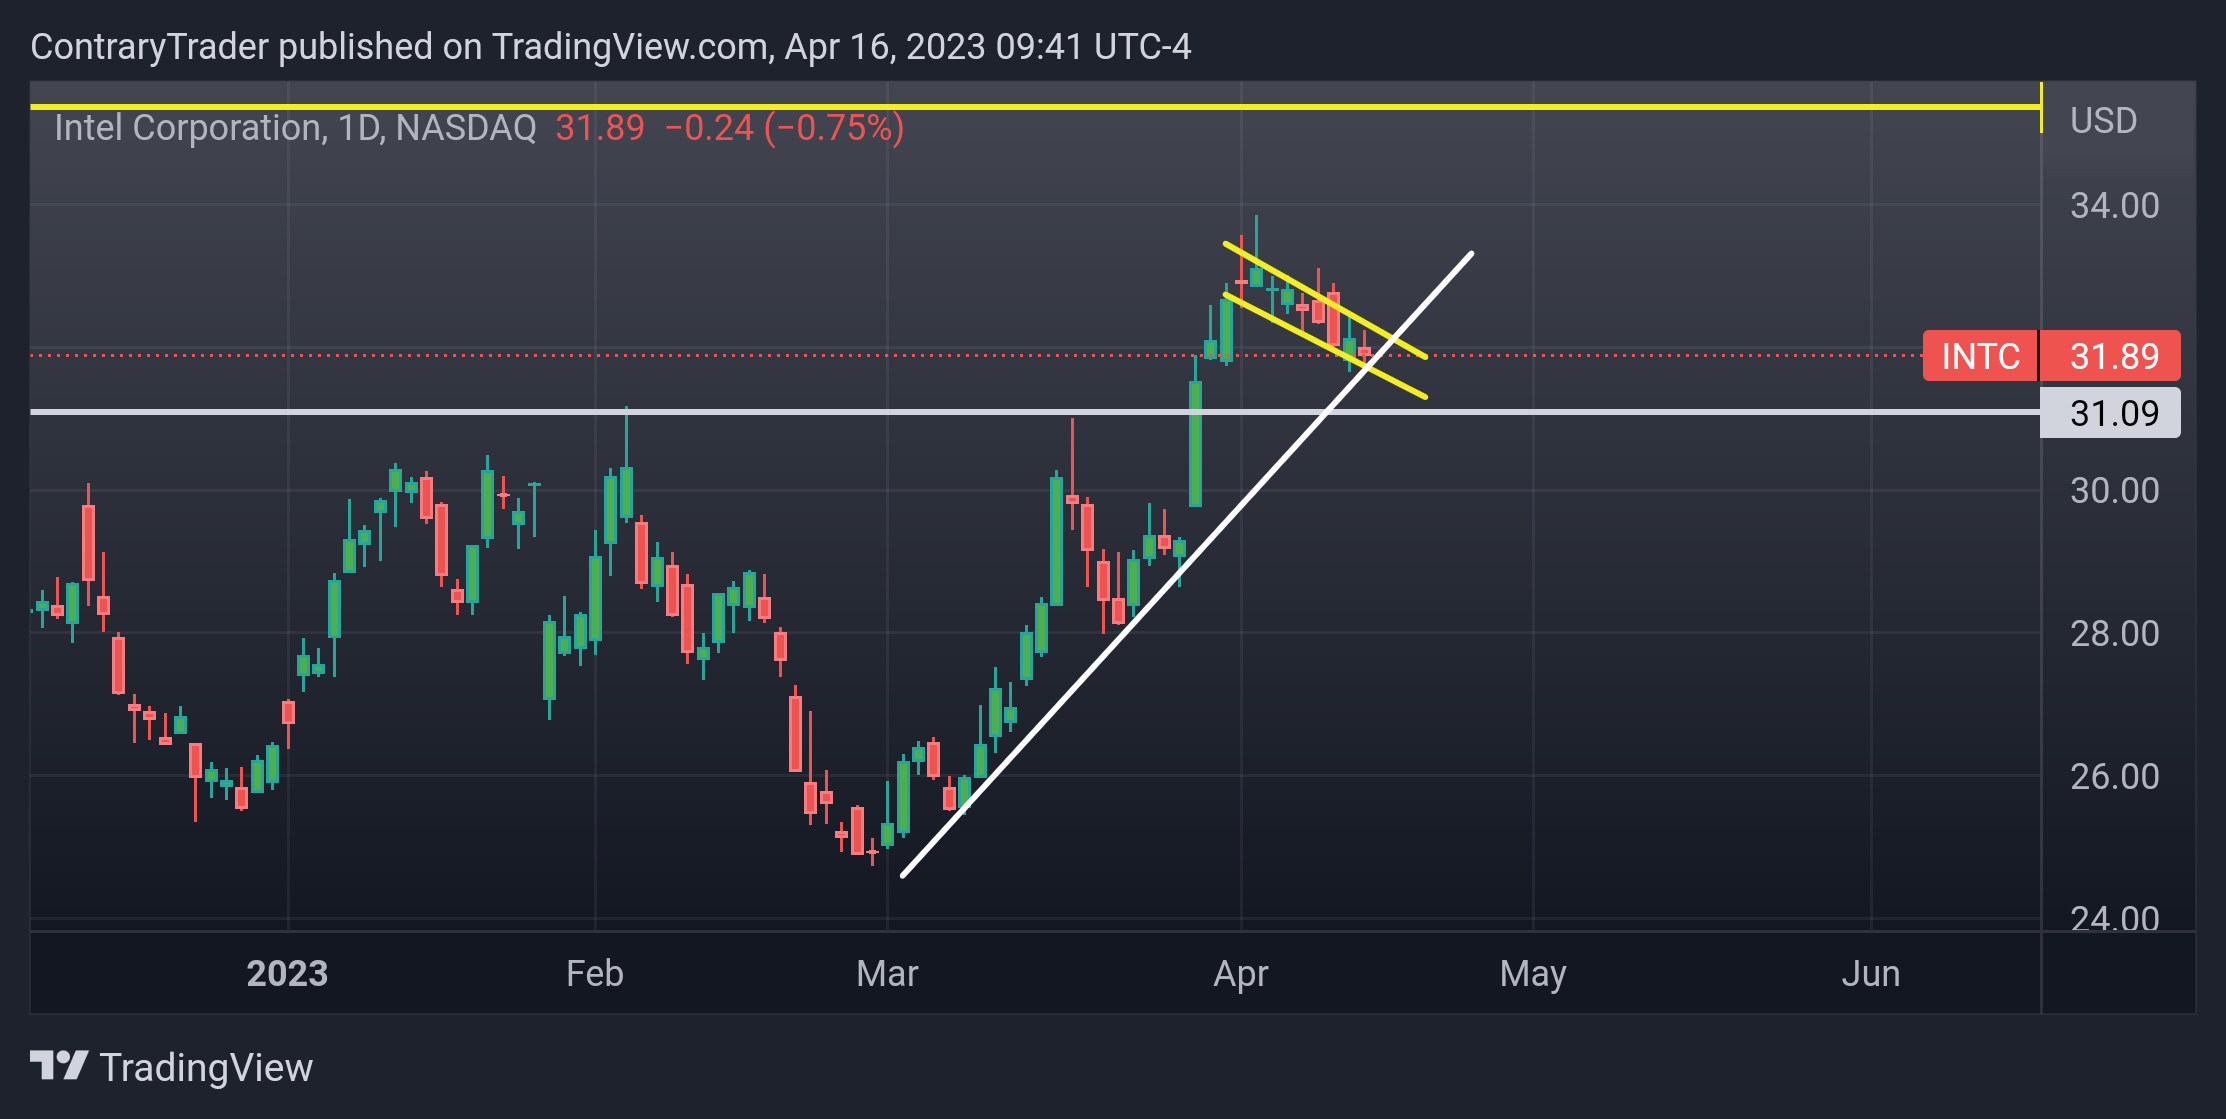This screenshot has width=2226, height=1119.
Task: Click the 34.00 price axis label
Action: point(2114,206)
